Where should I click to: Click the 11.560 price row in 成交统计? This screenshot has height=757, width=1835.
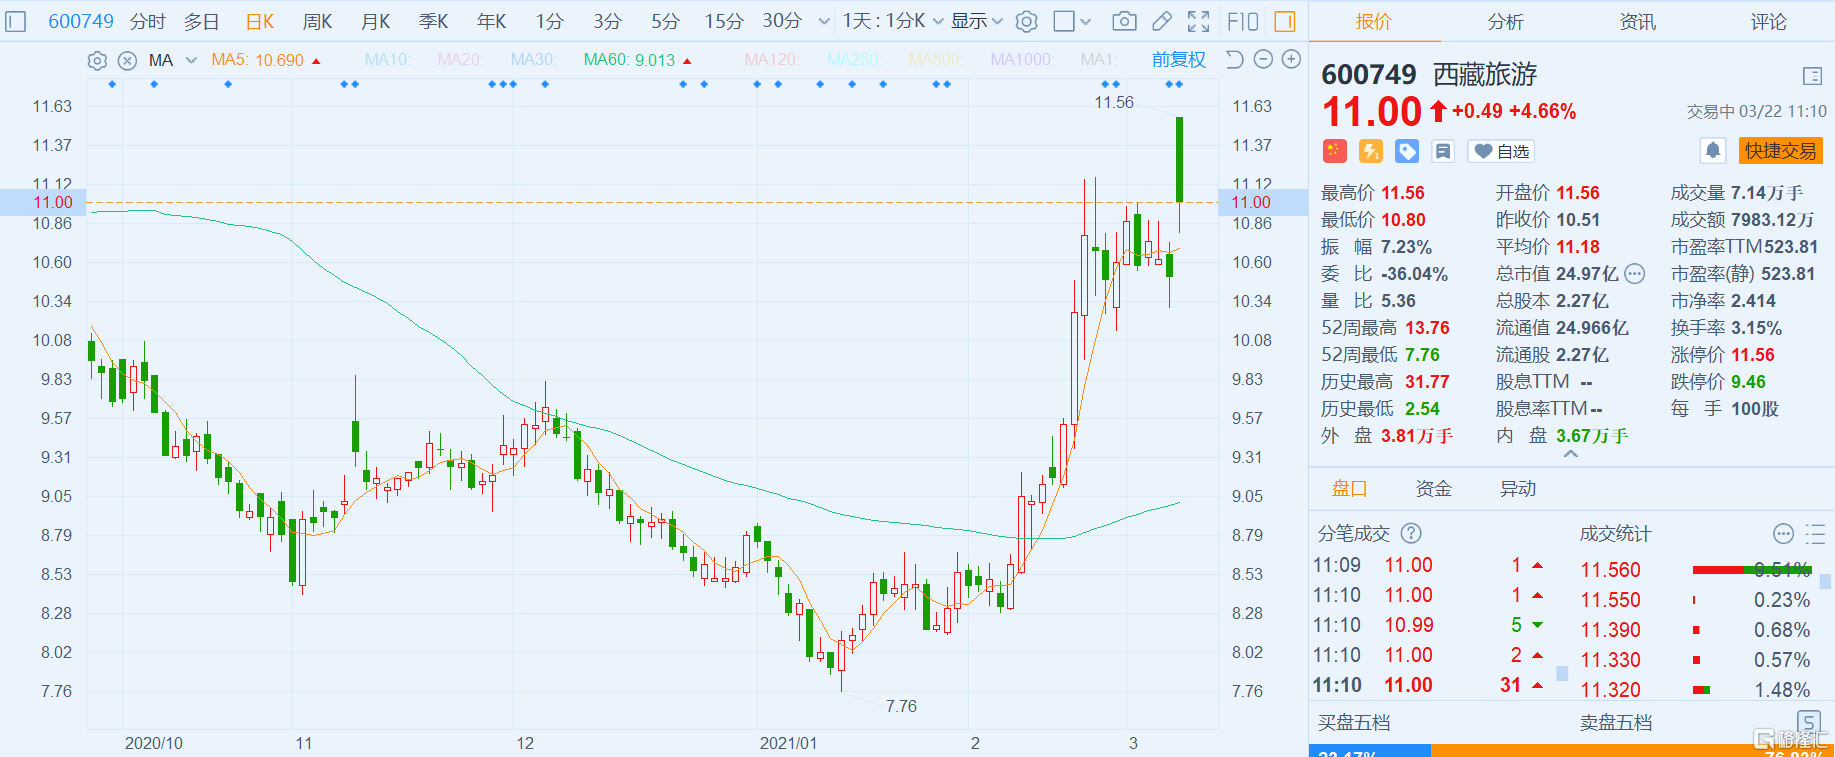pyautogui.click(x=1695, y=570)
